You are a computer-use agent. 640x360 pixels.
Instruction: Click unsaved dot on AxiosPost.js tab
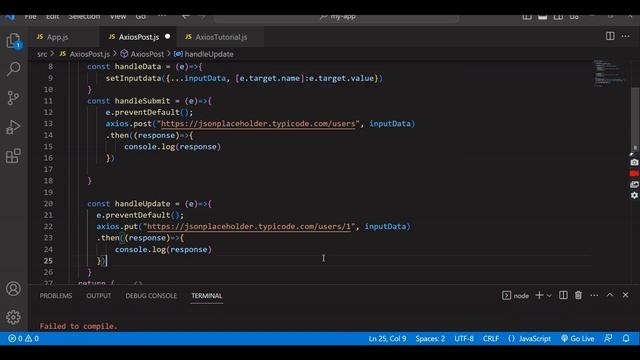167,36
